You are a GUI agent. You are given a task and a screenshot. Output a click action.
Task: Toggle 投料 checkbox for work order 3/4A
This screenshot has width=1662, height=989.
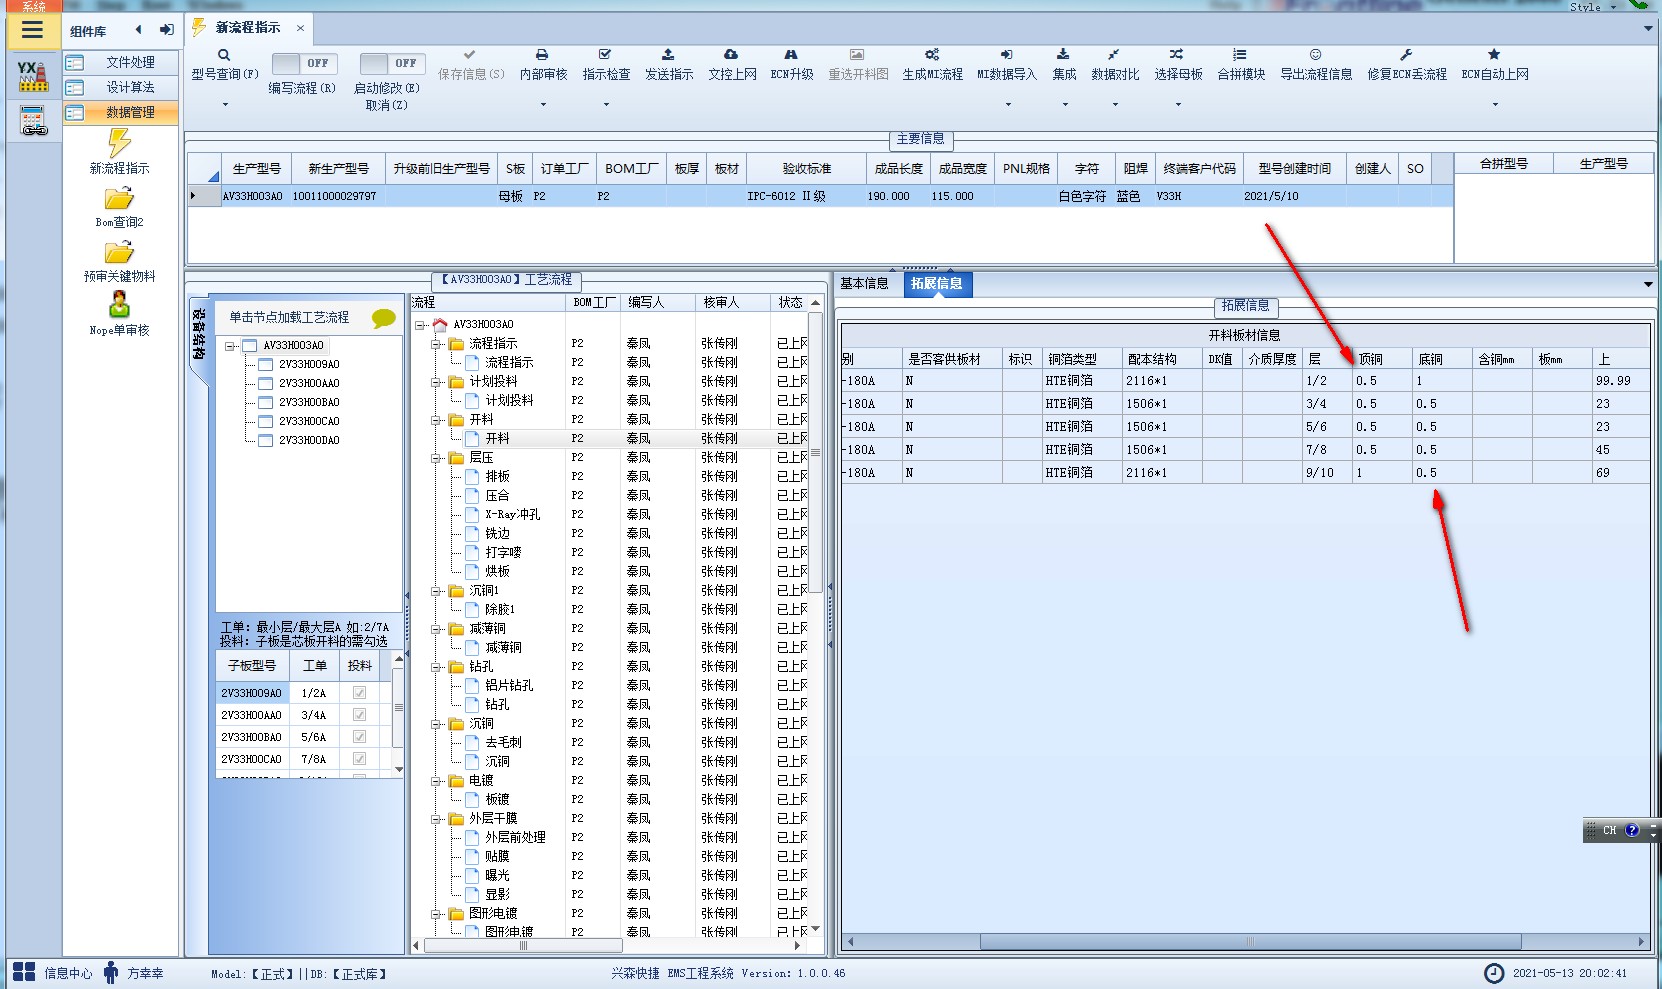[x=359, y=715]
